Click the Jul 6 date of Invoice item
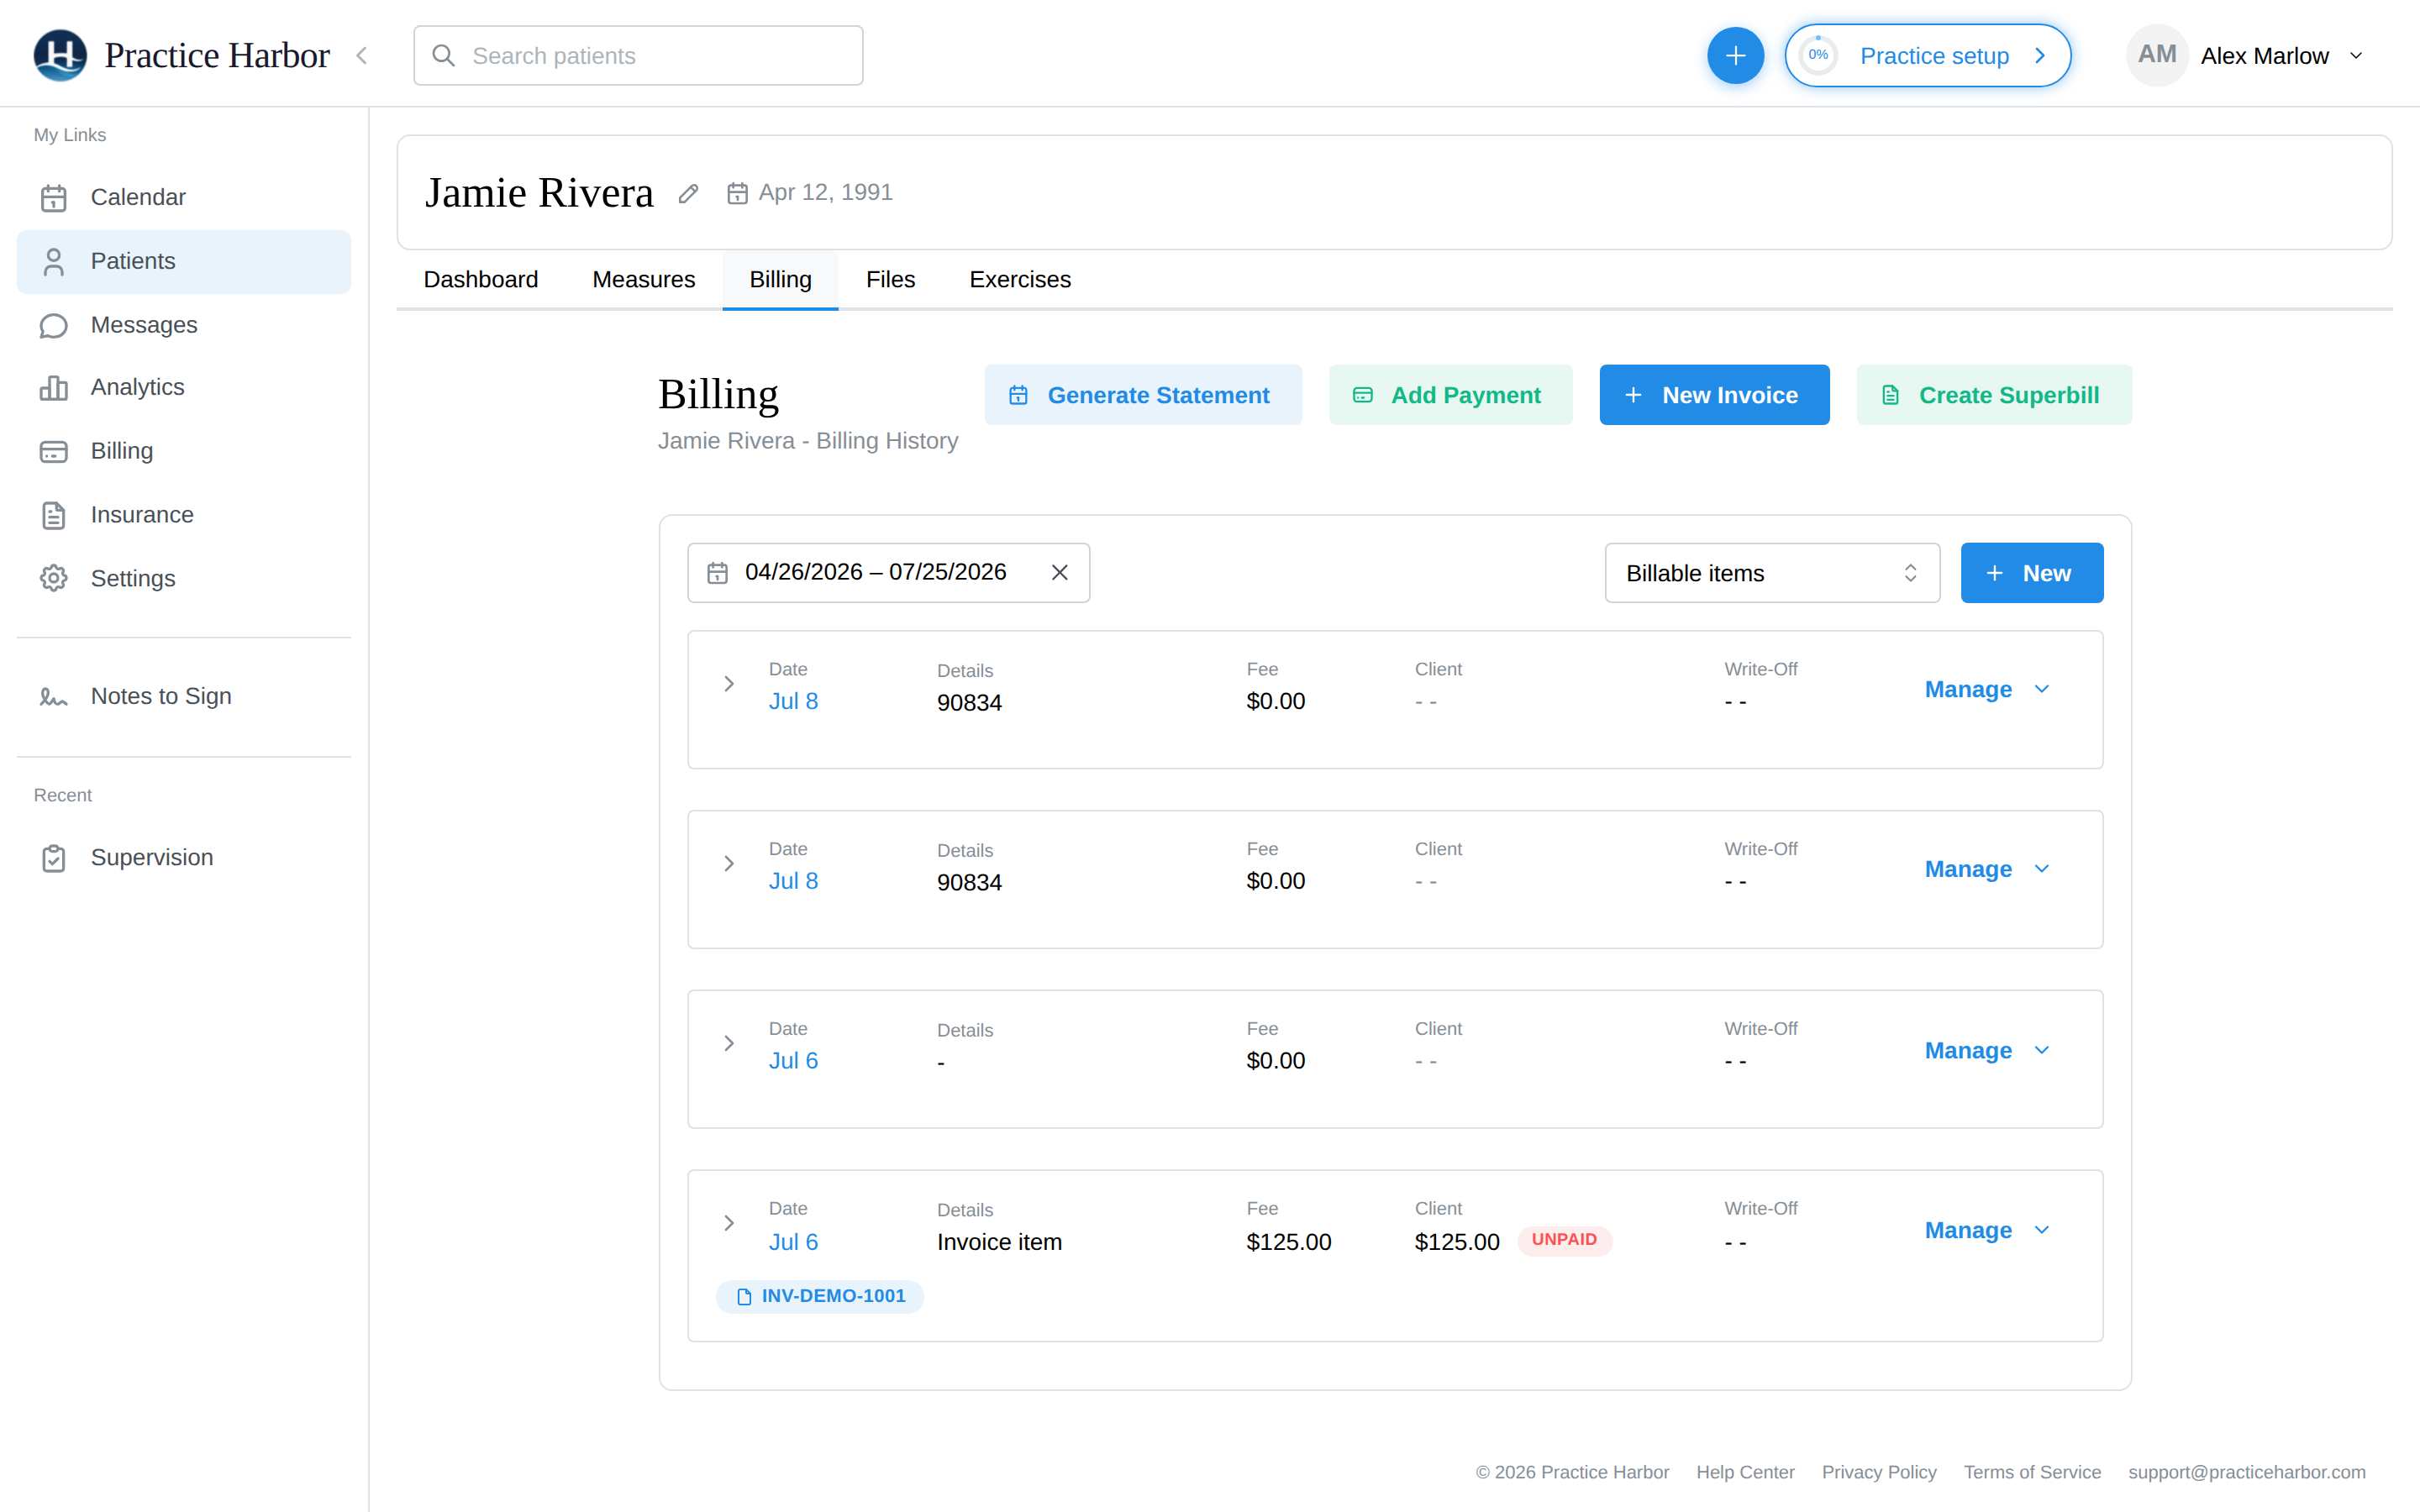 pos(793,1241)
